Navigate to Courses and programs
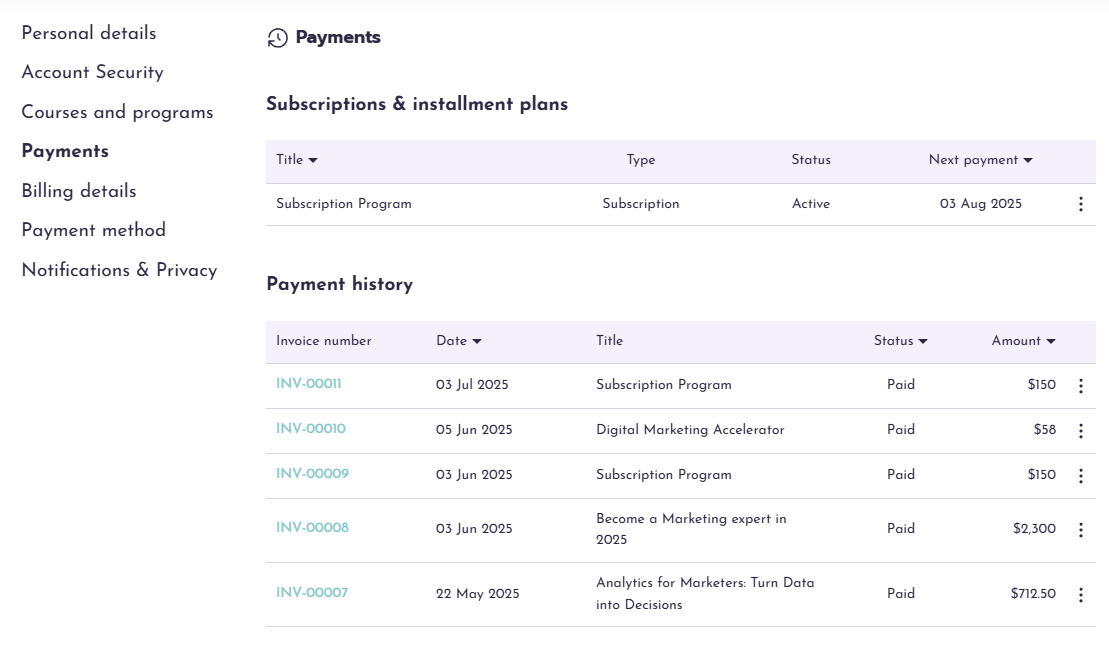1109x656 pixels. (117, 112)
